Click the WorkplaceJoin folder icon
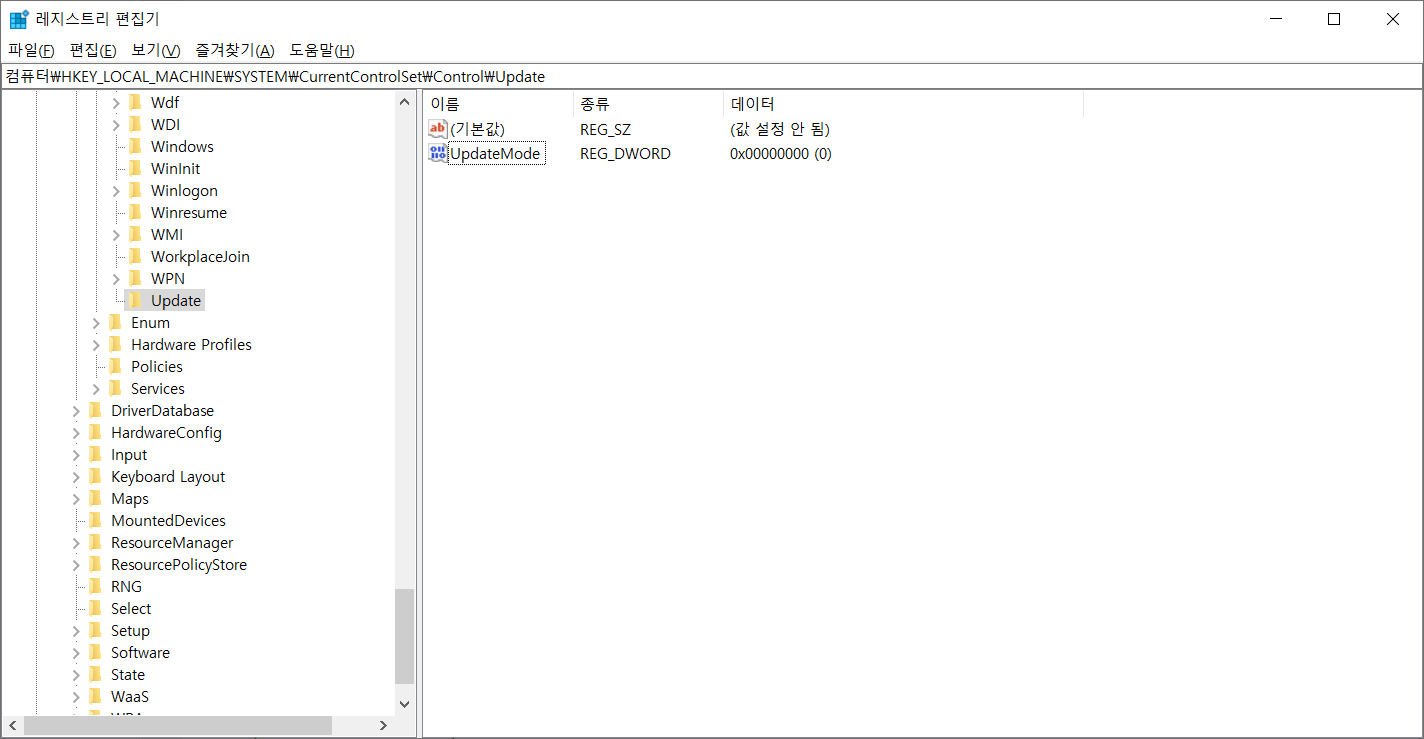Screen dimensions: 1424x739 point(135,256)
